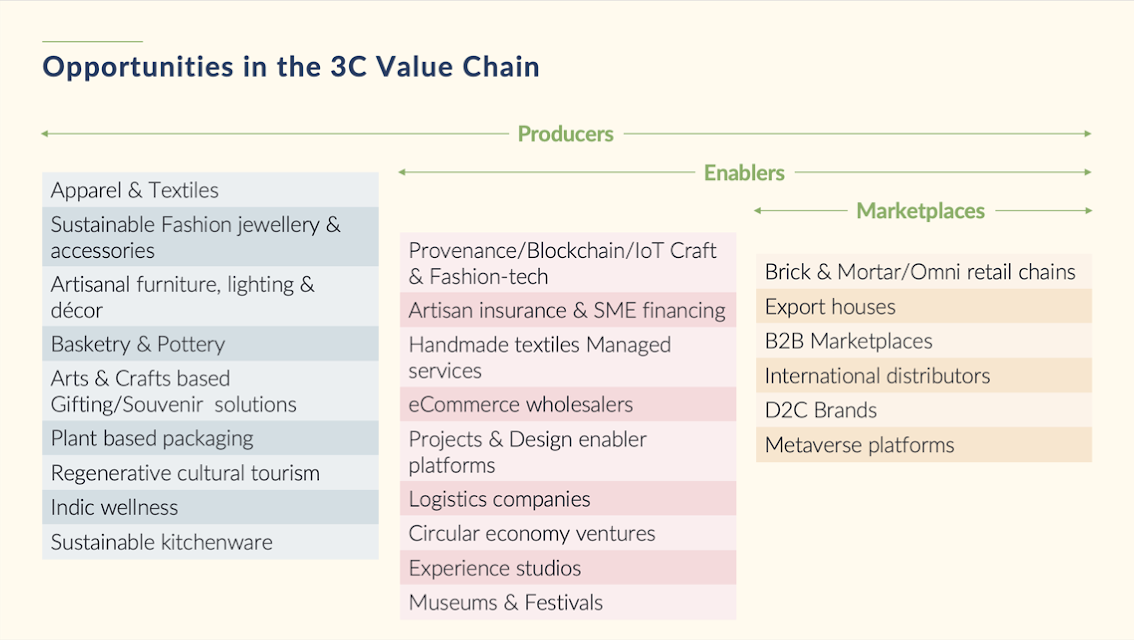Select the Logistics companies row
1134x640 pixels.
click(x=568, y=499)
